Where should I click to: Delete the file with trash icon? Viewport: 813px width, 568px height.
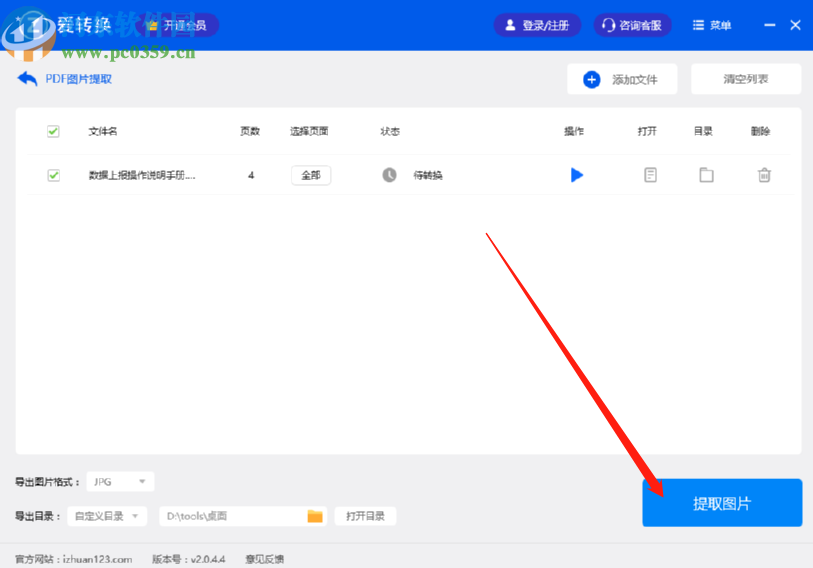(764, 175)
